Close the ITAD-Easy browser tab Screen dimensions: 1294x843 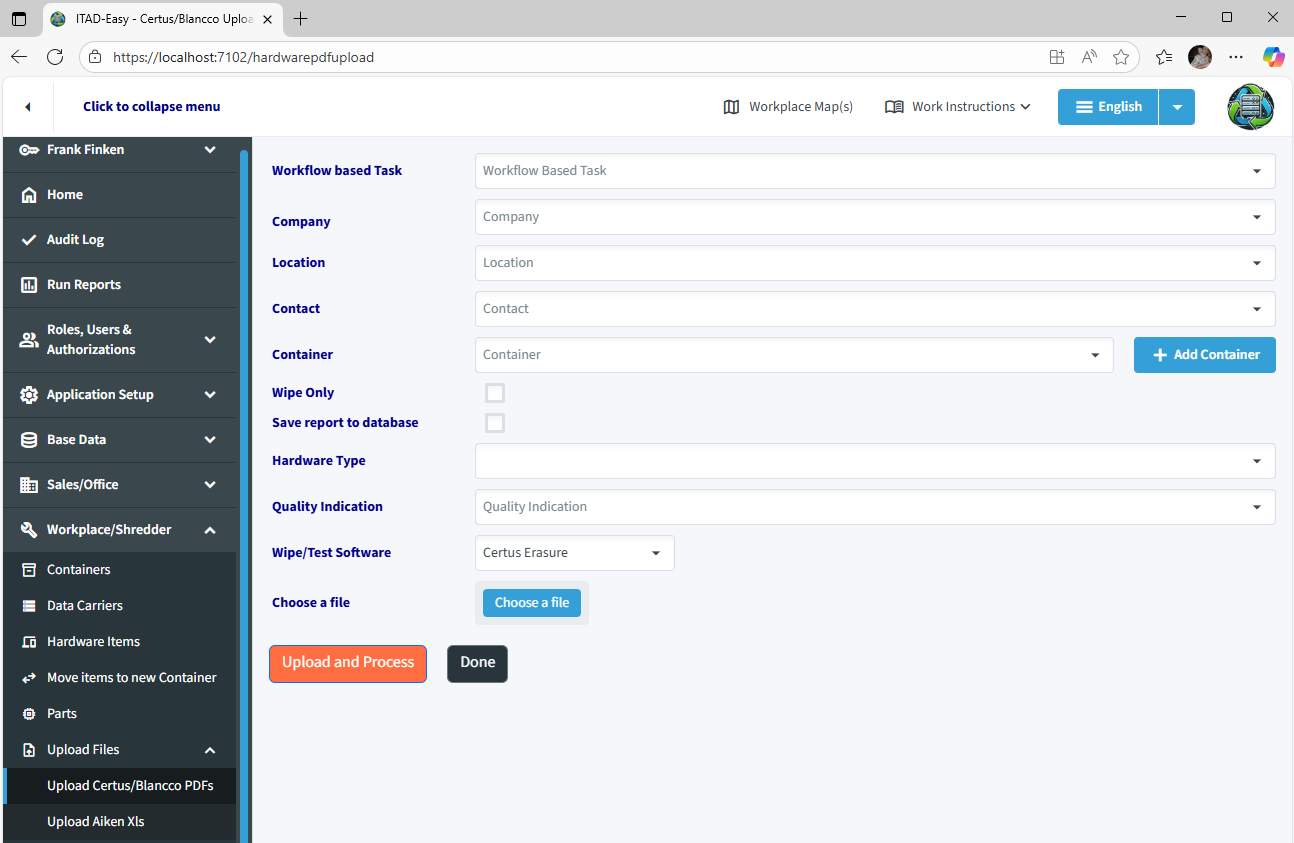pyautogui.click(x=267, y=19)
